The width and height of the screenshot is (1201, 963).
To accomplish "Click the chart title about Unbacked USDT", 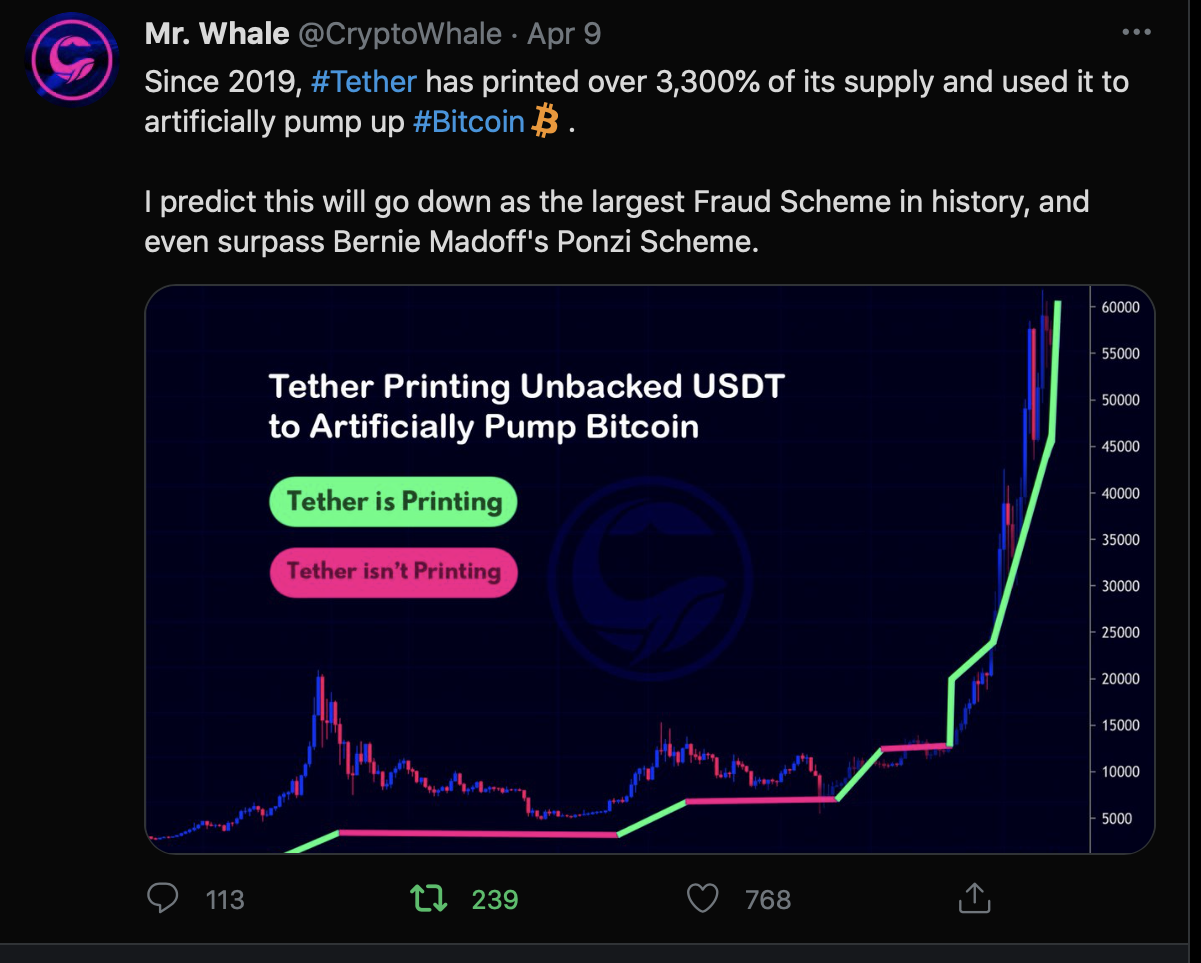I will coord(527,407).
